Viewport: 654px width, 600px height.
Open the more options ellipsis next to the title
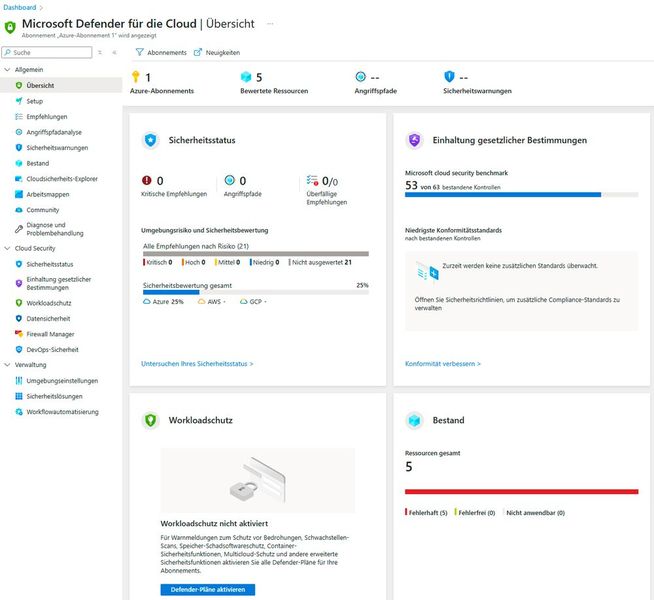click(270, 24)
